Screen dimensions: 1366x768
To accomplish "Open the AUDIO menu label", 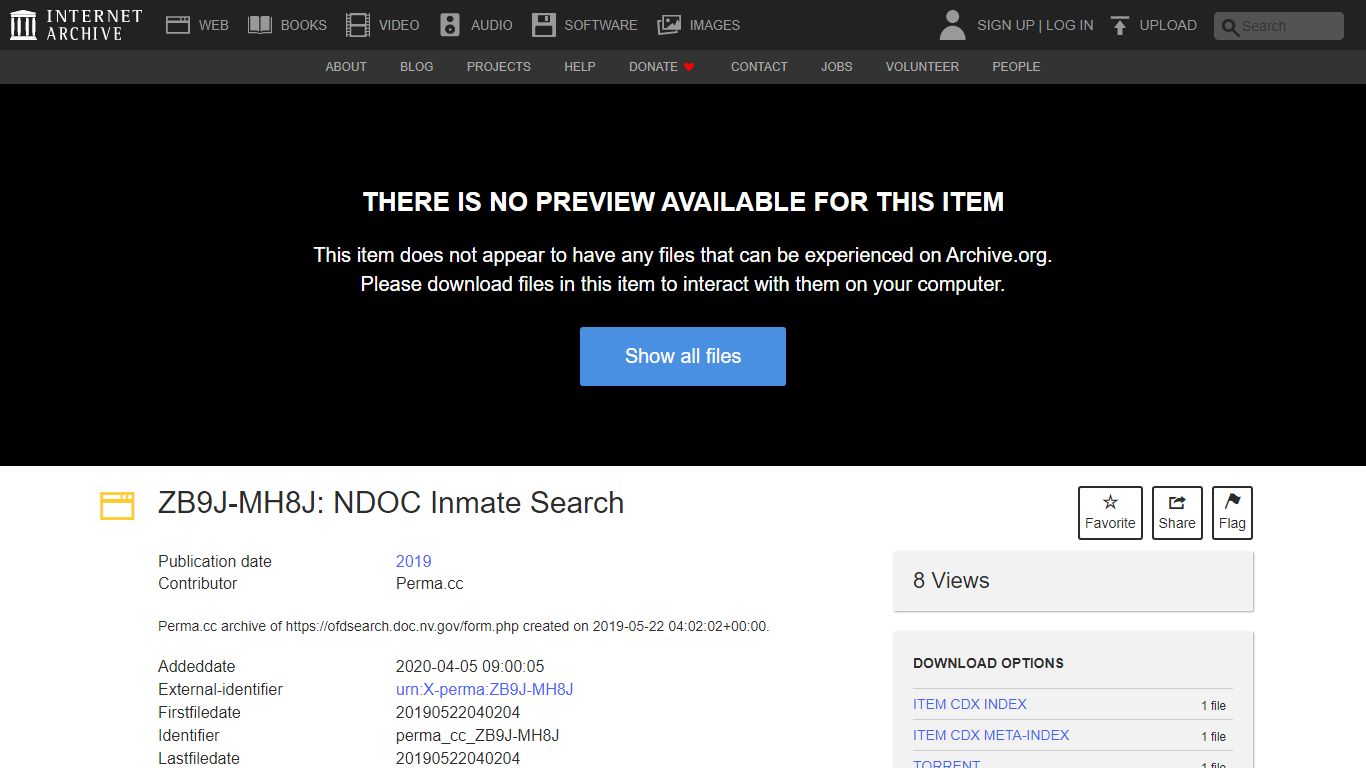I will click(492, 25).
